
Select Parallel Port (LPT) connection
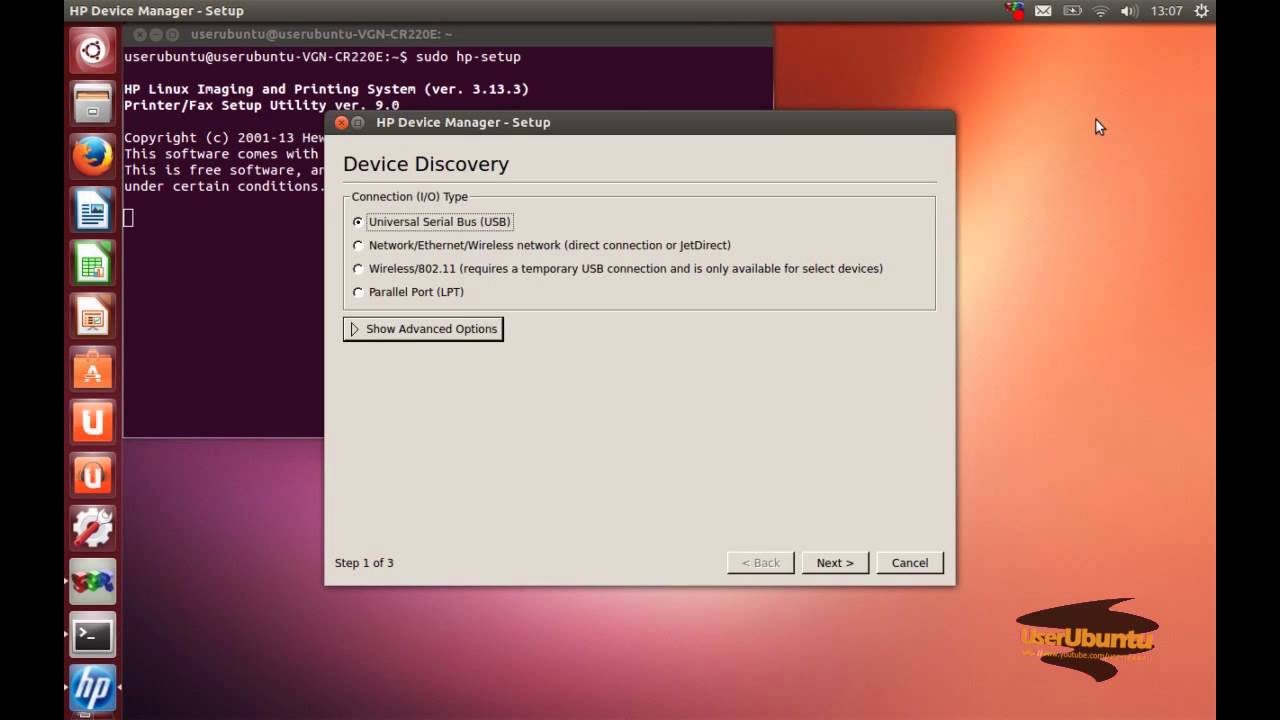pos(408,292)
